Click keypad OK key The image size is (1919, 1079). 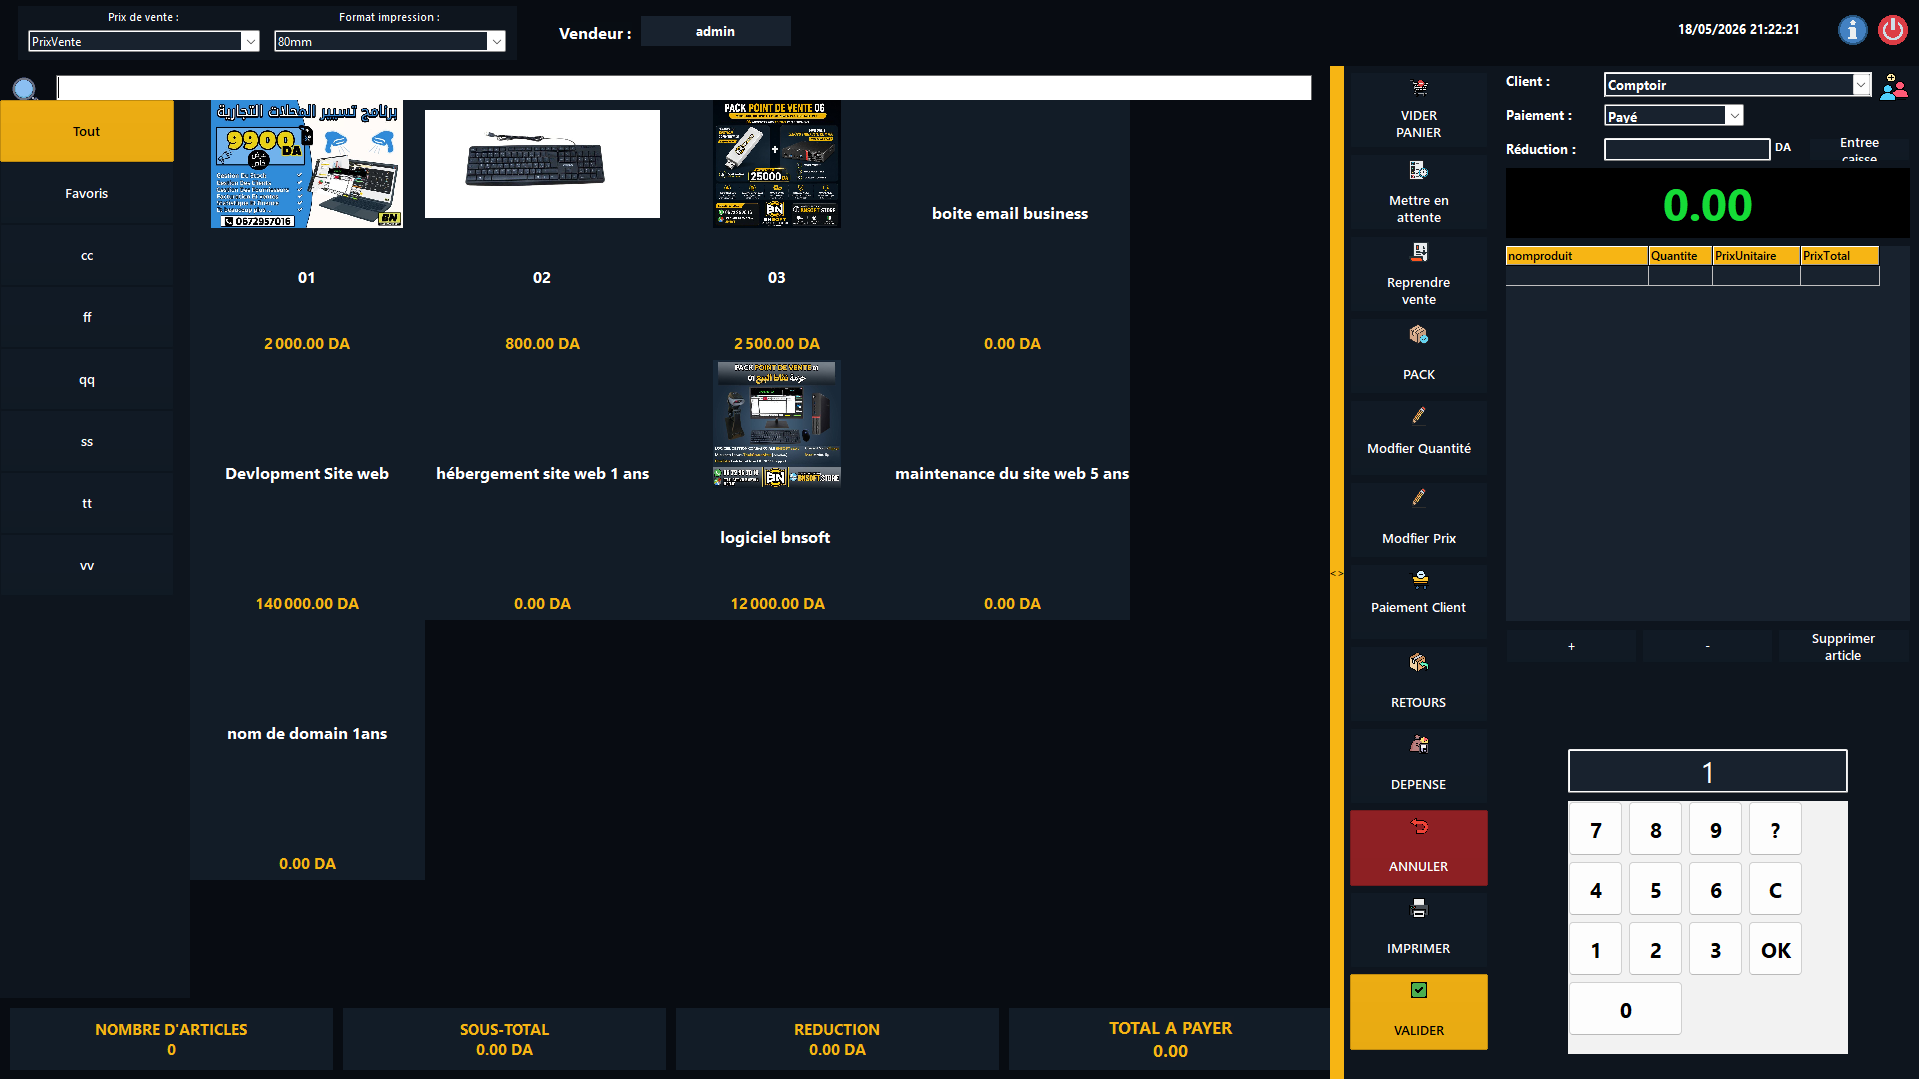[1775, 949]
